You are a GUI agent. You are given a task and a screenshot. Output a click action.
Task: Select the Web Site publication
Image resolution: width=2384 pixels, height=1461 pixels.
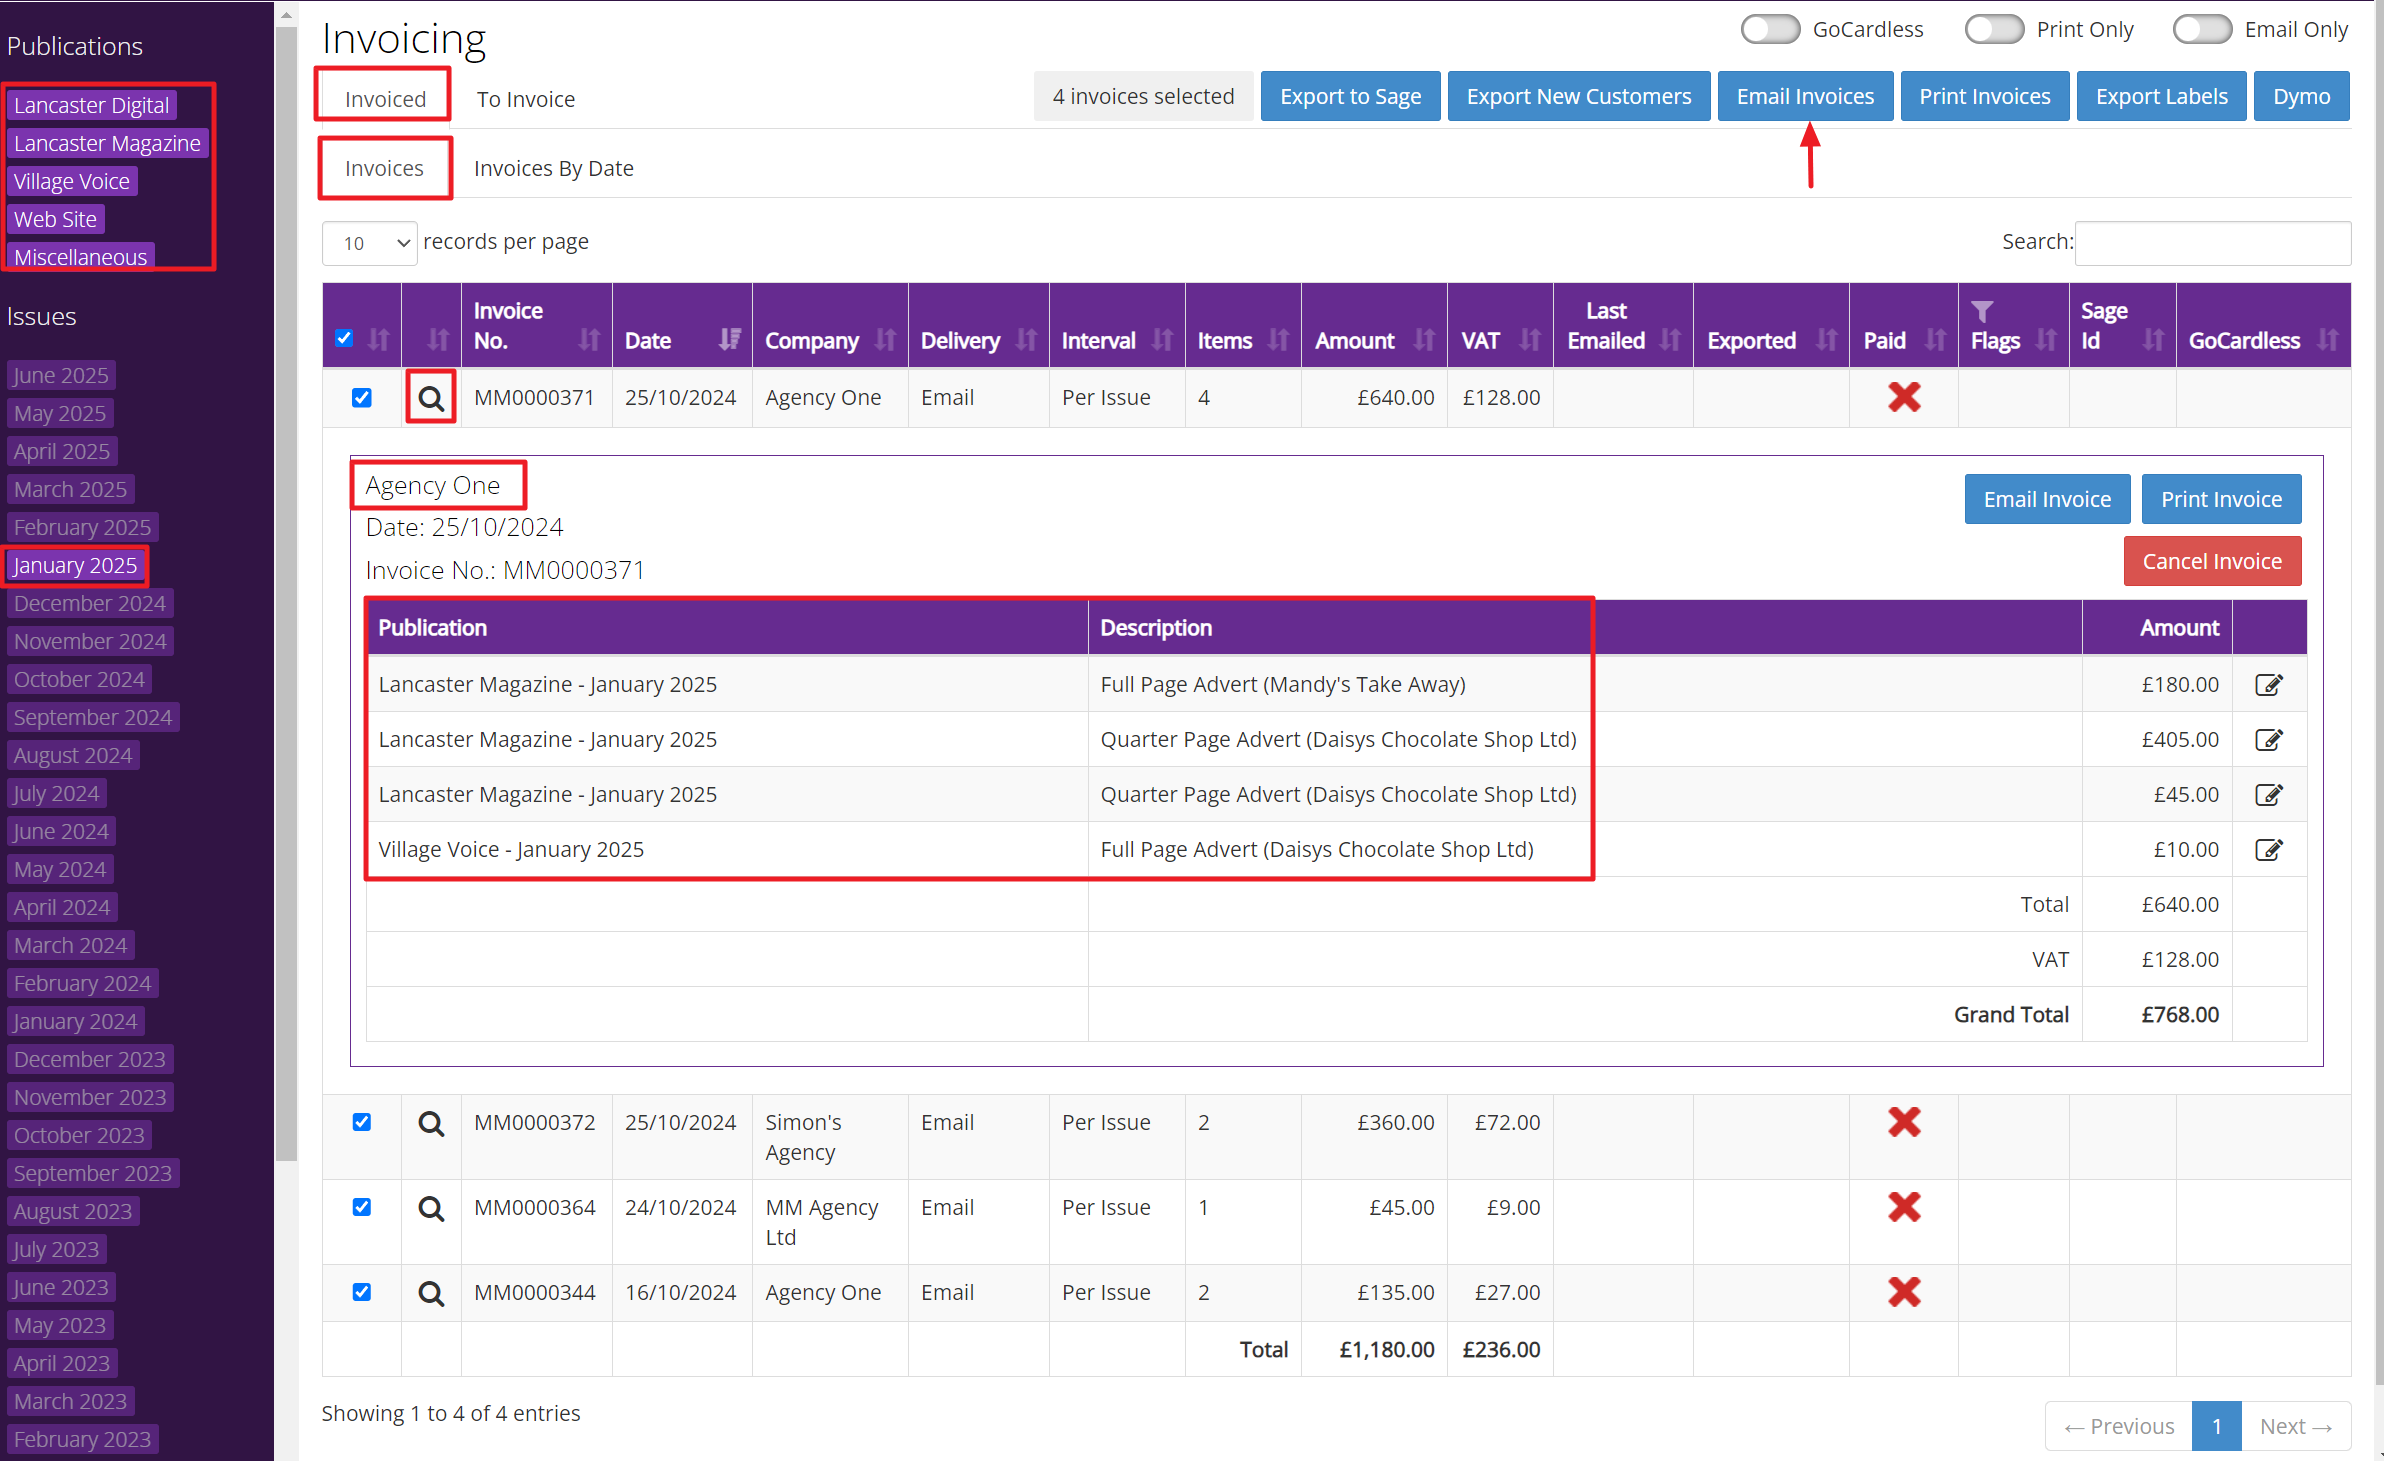point(55,219)
